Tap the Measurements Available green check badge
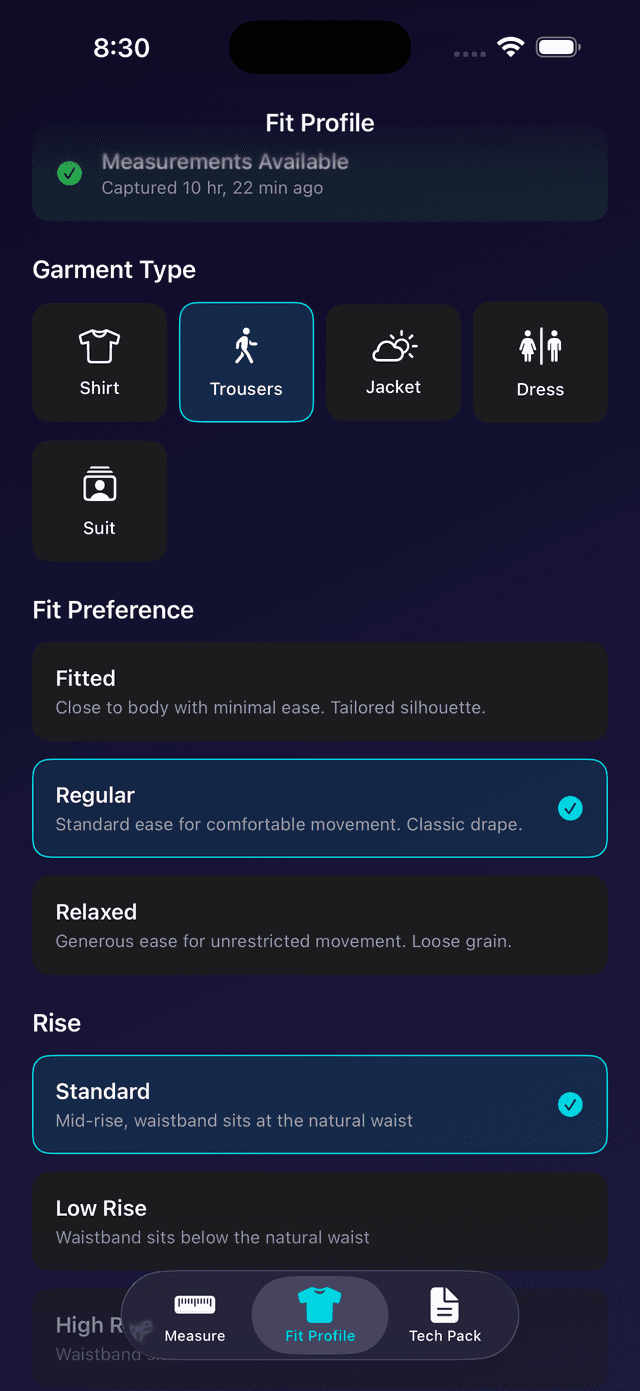 69,172
